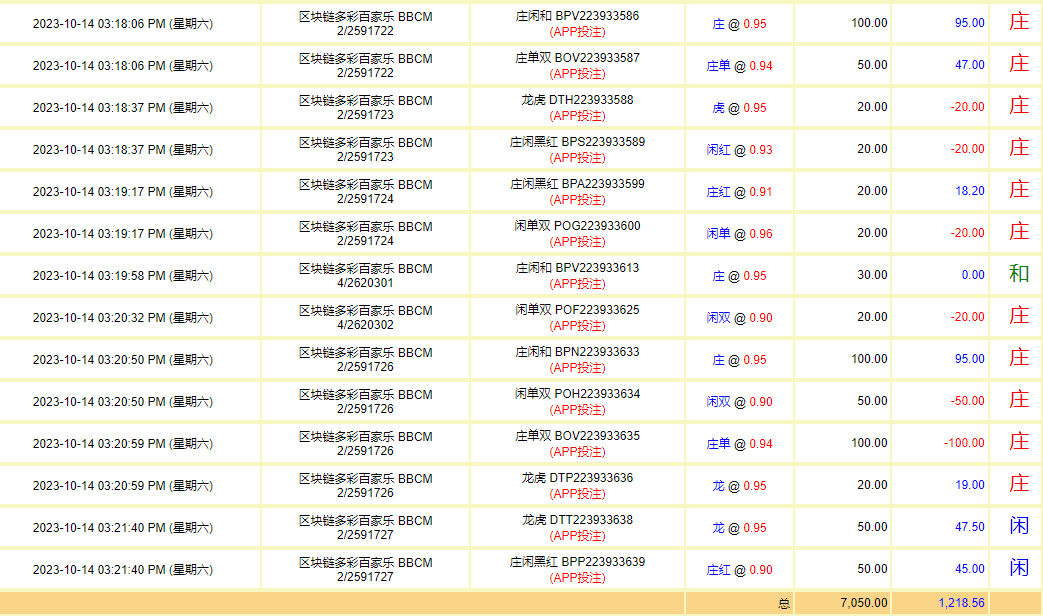Select the 03:20:32 PM timestamp cell
The width and height of the screenshot is (1043, 616).
pyautogui.click(x=122, y=318)
